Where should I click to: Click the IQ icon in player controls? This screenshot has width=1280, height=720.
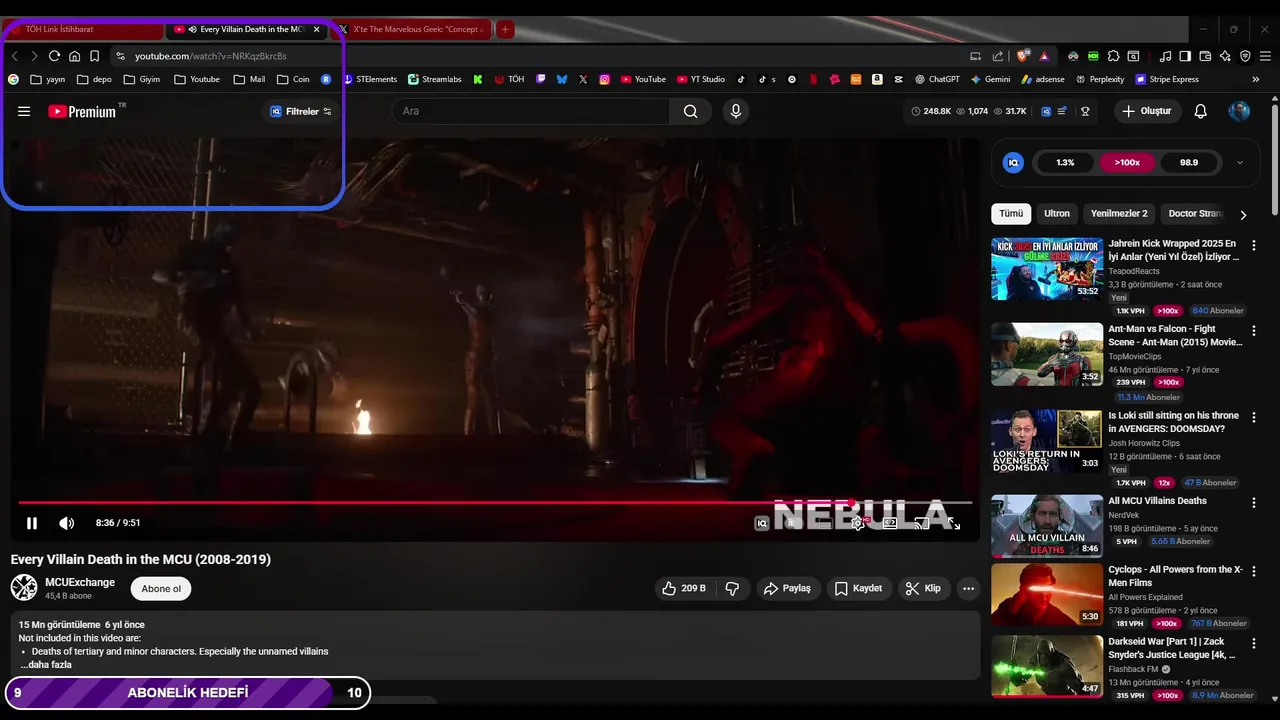(762, 523)
